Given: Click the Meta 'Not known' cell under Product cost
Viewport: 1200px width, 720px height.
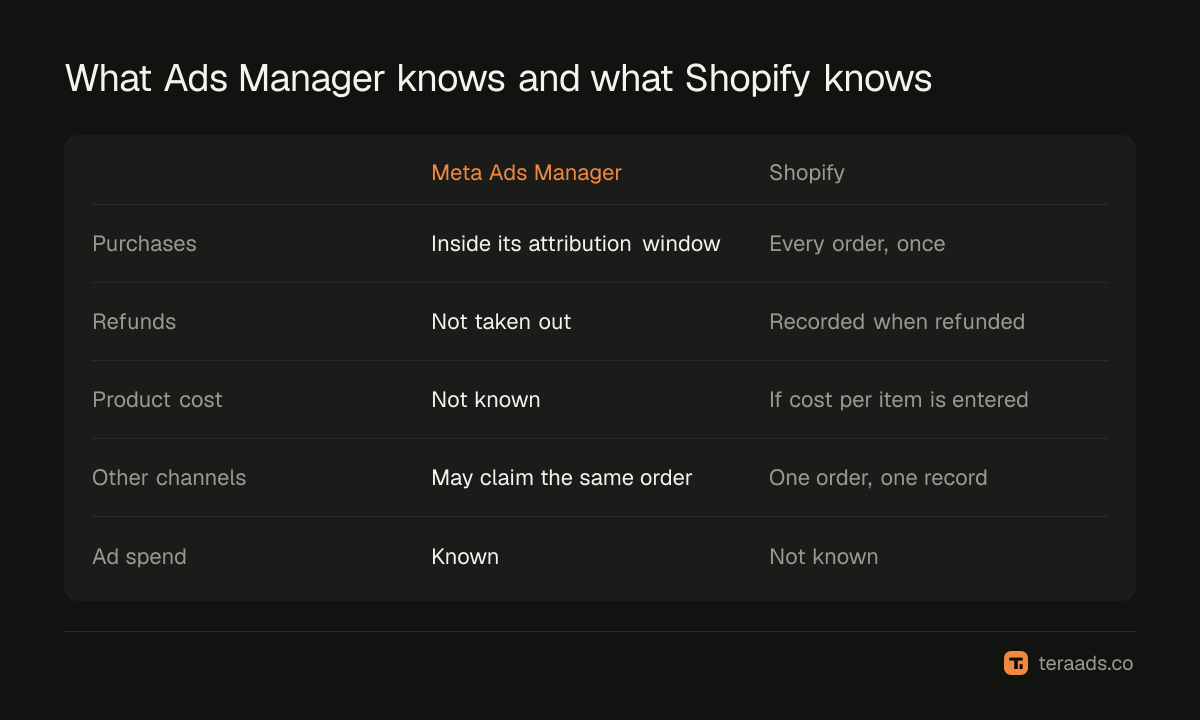Looking at the screenshot, I should (x=486, y=400).
